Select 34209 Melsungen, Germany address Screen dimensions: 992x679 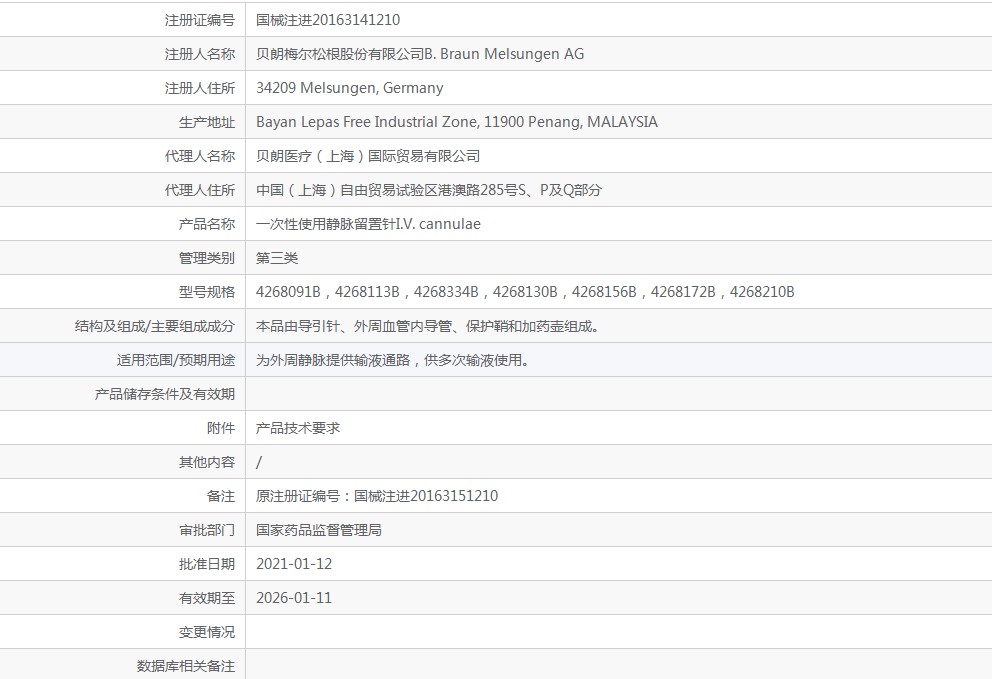(349, 88)
